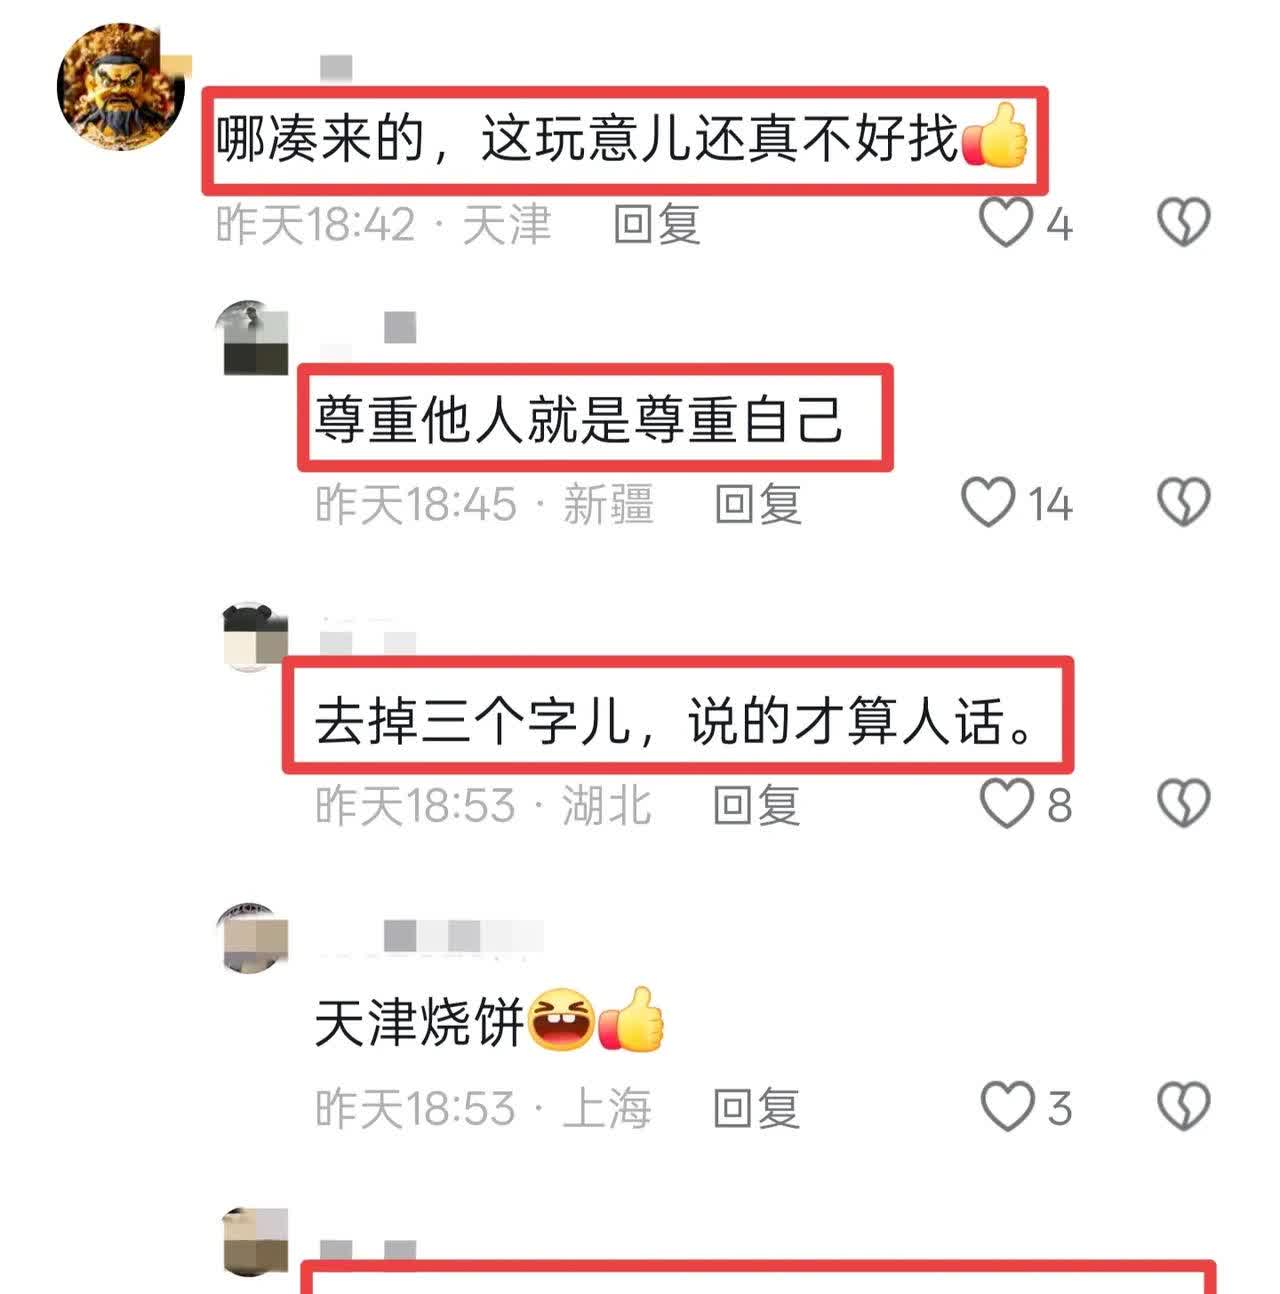
Task: Like the 湖北 comment with 8 likes
Action: point(1005,804)
